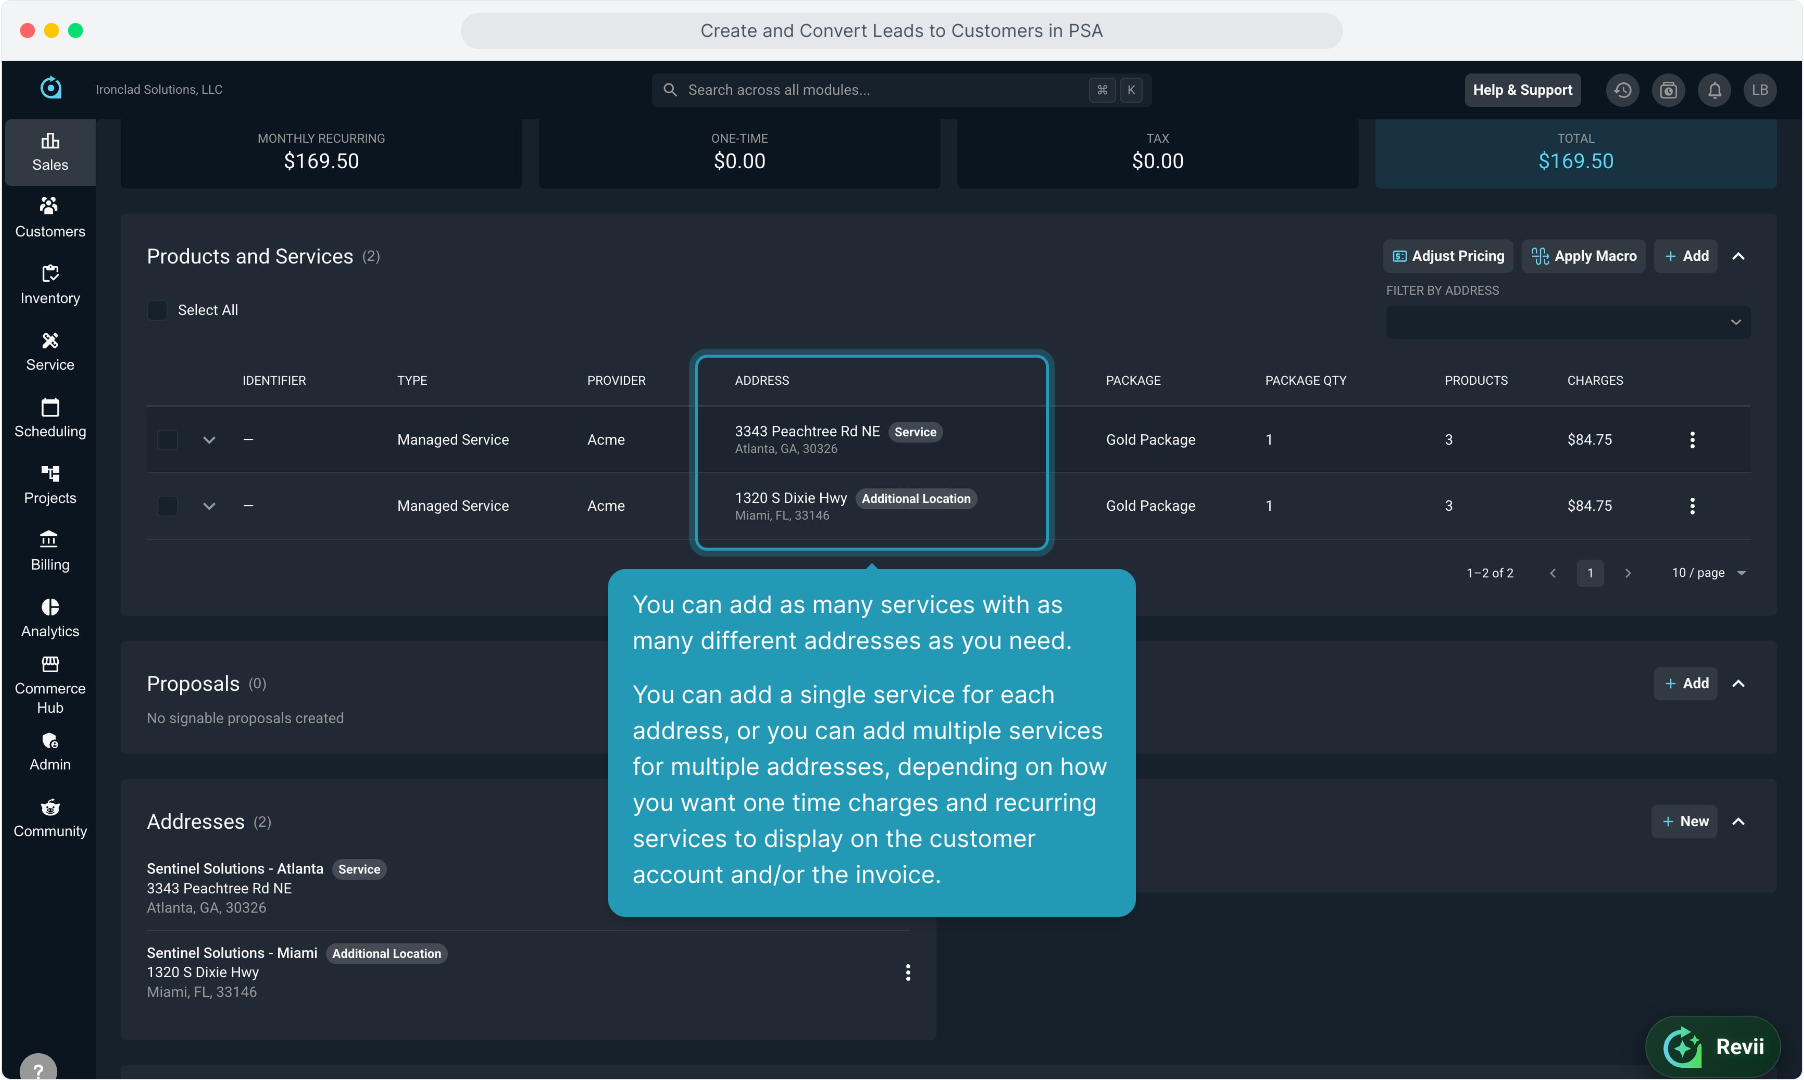Click the Total $169.50 summary card
Screen dimensions: 1804x1080
[x=1576, y=152]
